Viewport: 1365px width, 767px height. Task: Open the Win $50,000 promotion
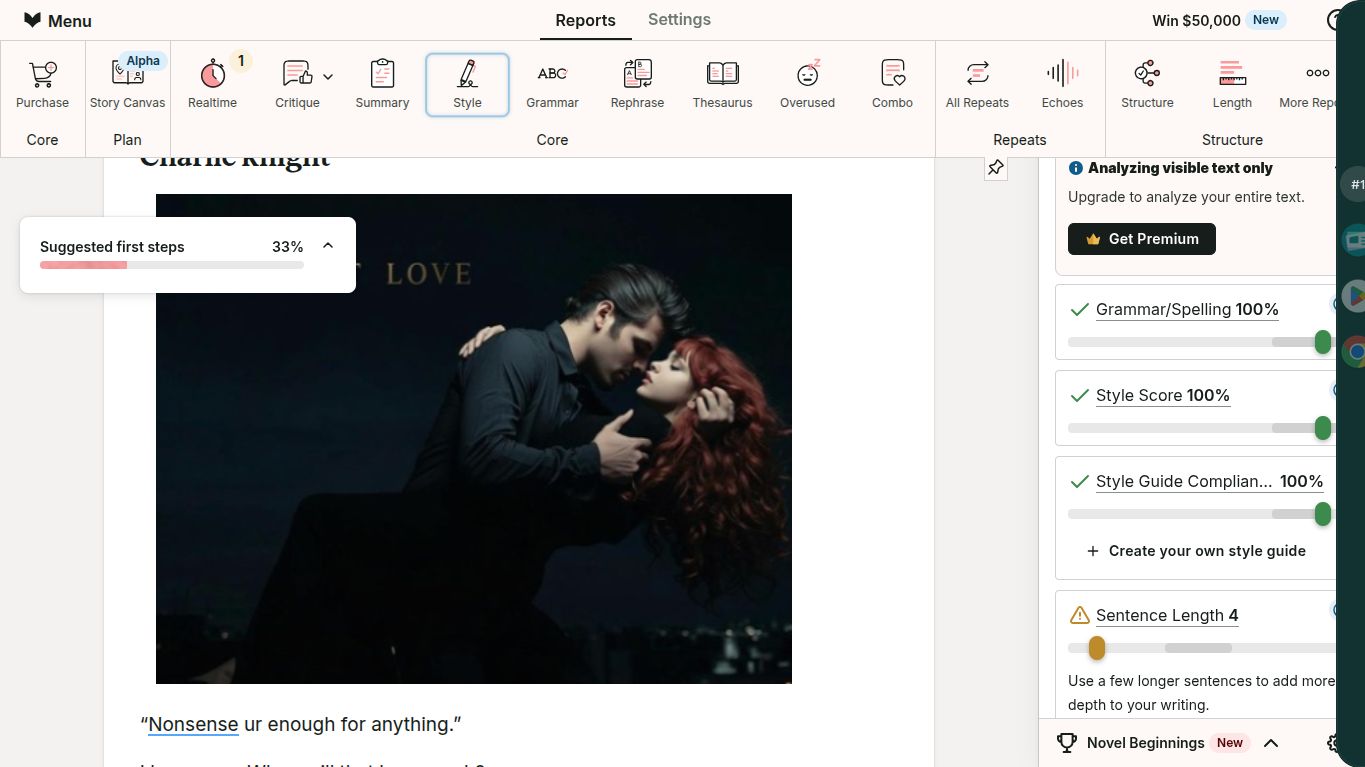coord(1196,20)
